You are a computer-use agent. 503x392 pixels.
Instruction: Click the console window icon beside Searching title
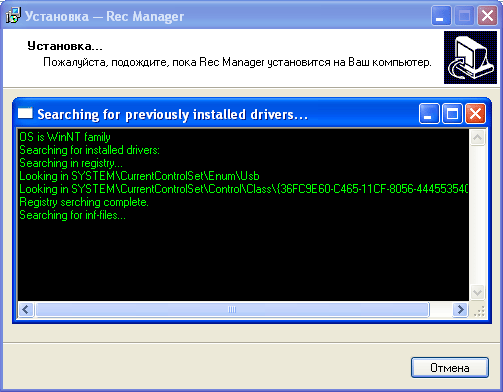(x=25, y=113)
